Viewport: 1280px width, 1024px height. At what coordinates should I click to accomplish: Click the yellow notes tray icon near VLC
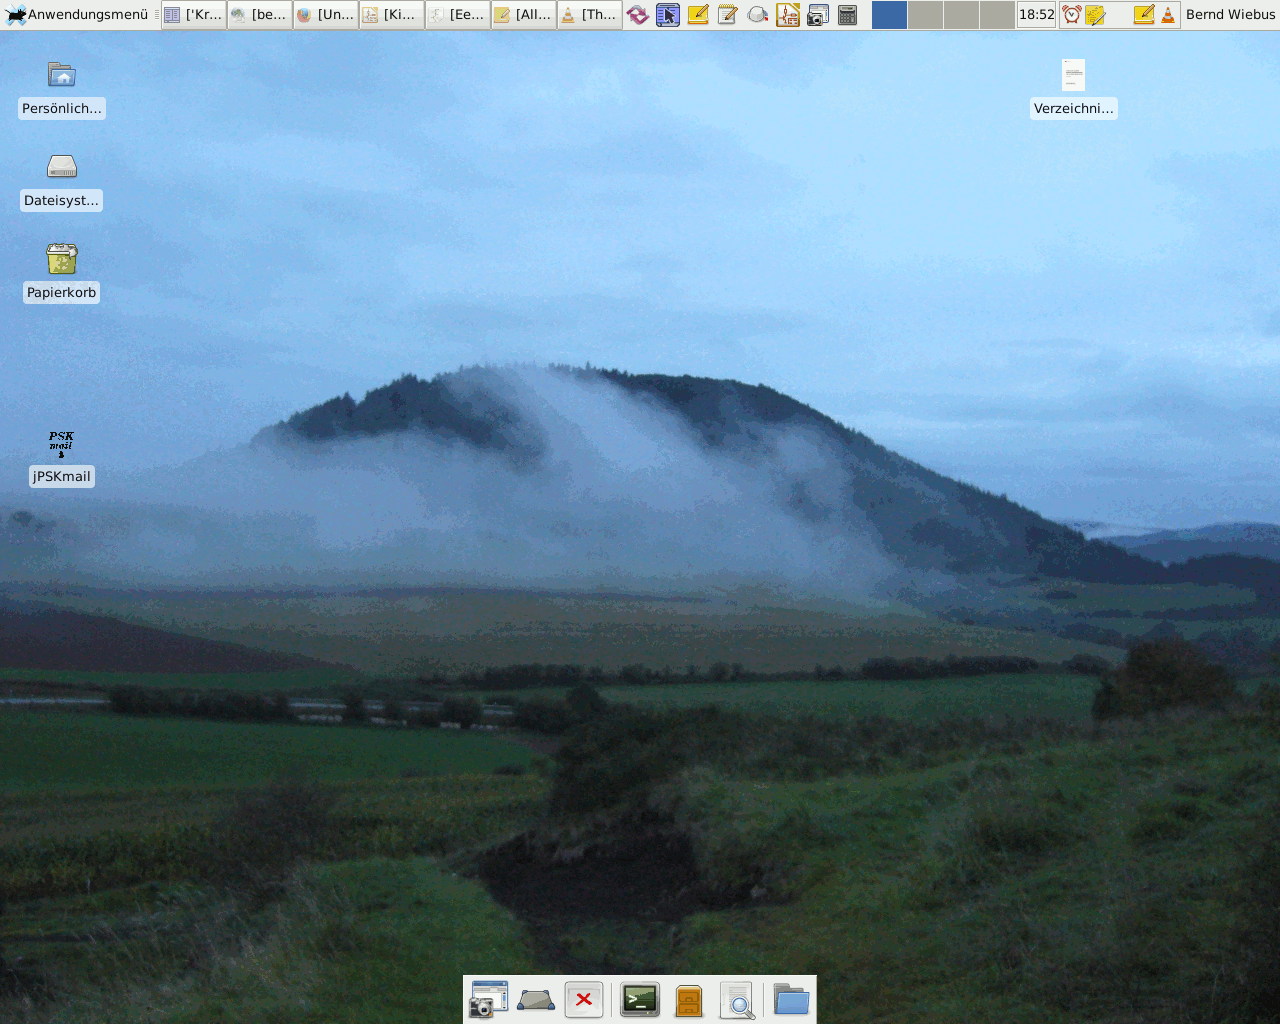point(1143,14)
